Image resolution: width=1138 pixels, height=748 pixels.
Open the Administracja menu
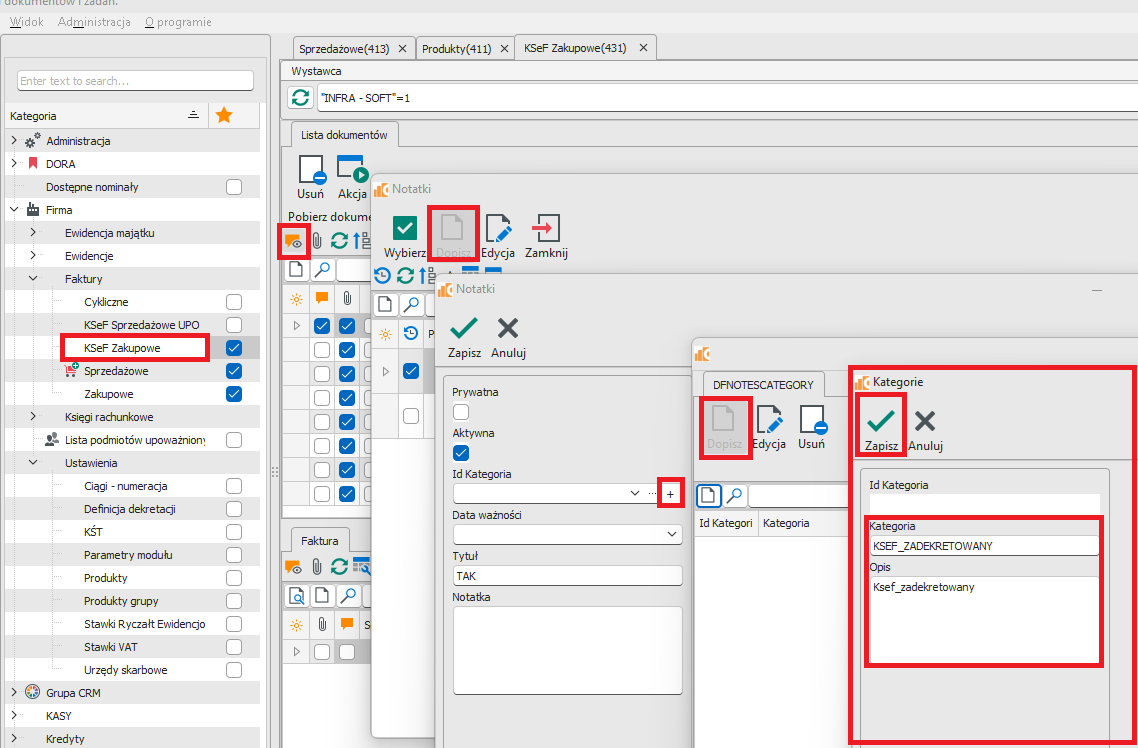click(94, 22)
